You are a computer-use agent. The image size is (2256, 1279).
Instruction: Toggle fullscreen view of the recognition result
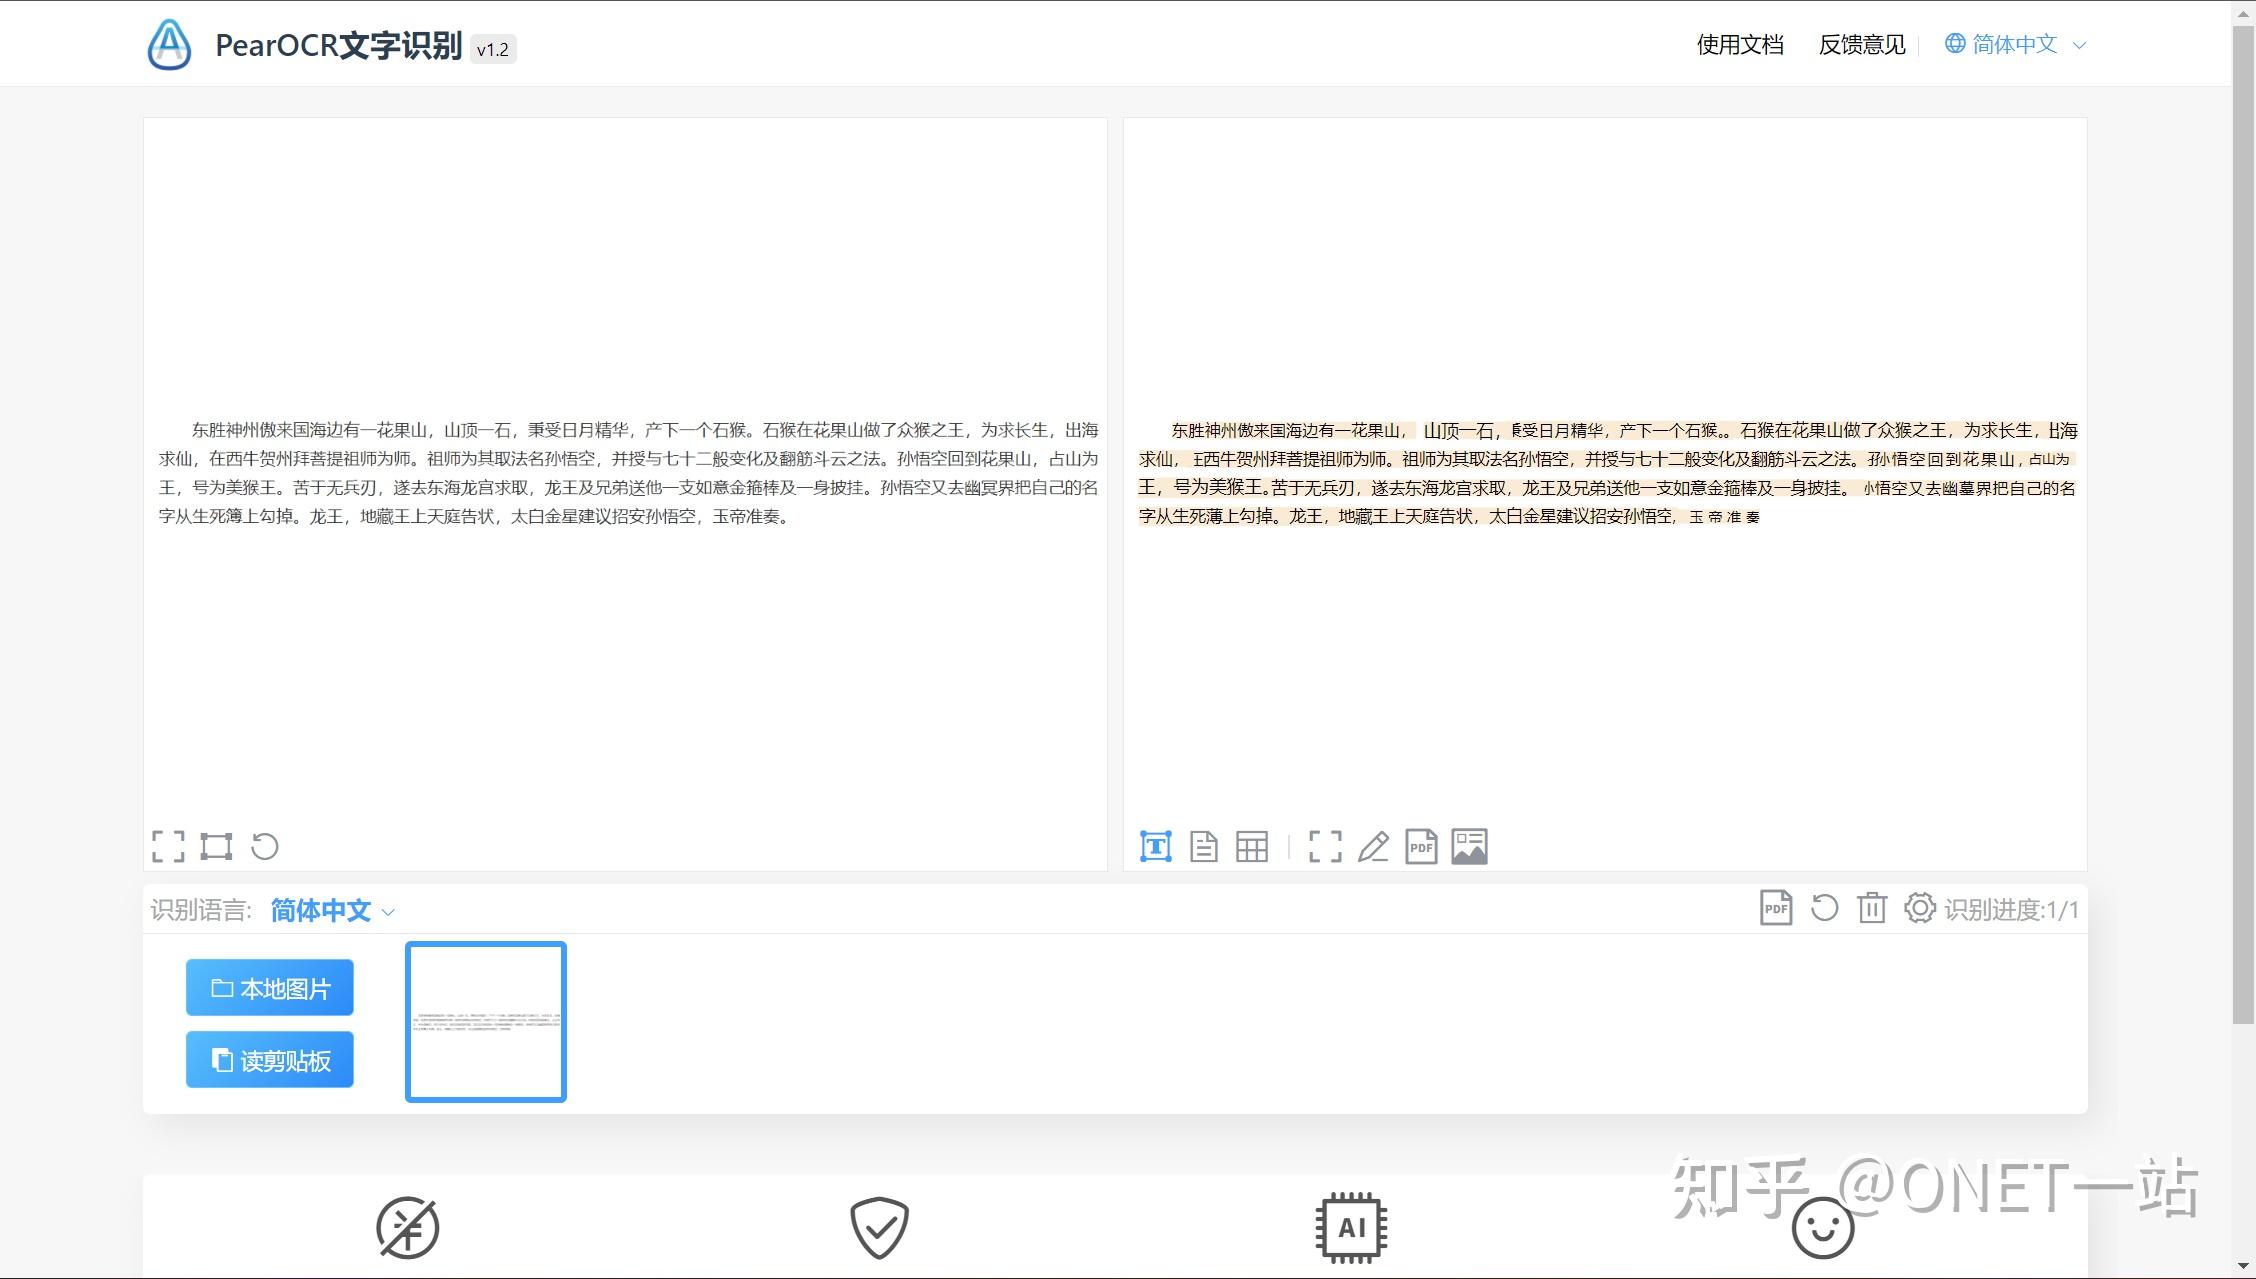point(1325,845)
